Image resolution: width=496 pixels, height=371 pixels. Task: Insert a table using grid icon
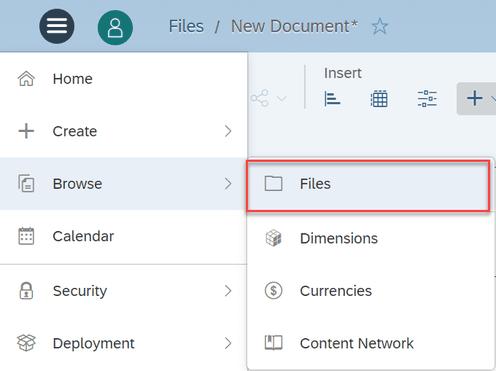[x=379, y=99]
